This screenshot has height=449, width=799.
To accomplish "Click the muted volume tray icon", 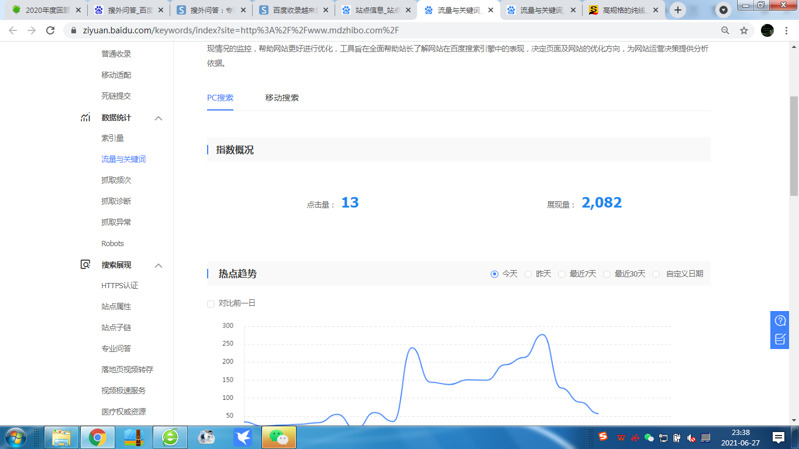I will (x=691, y=438).
